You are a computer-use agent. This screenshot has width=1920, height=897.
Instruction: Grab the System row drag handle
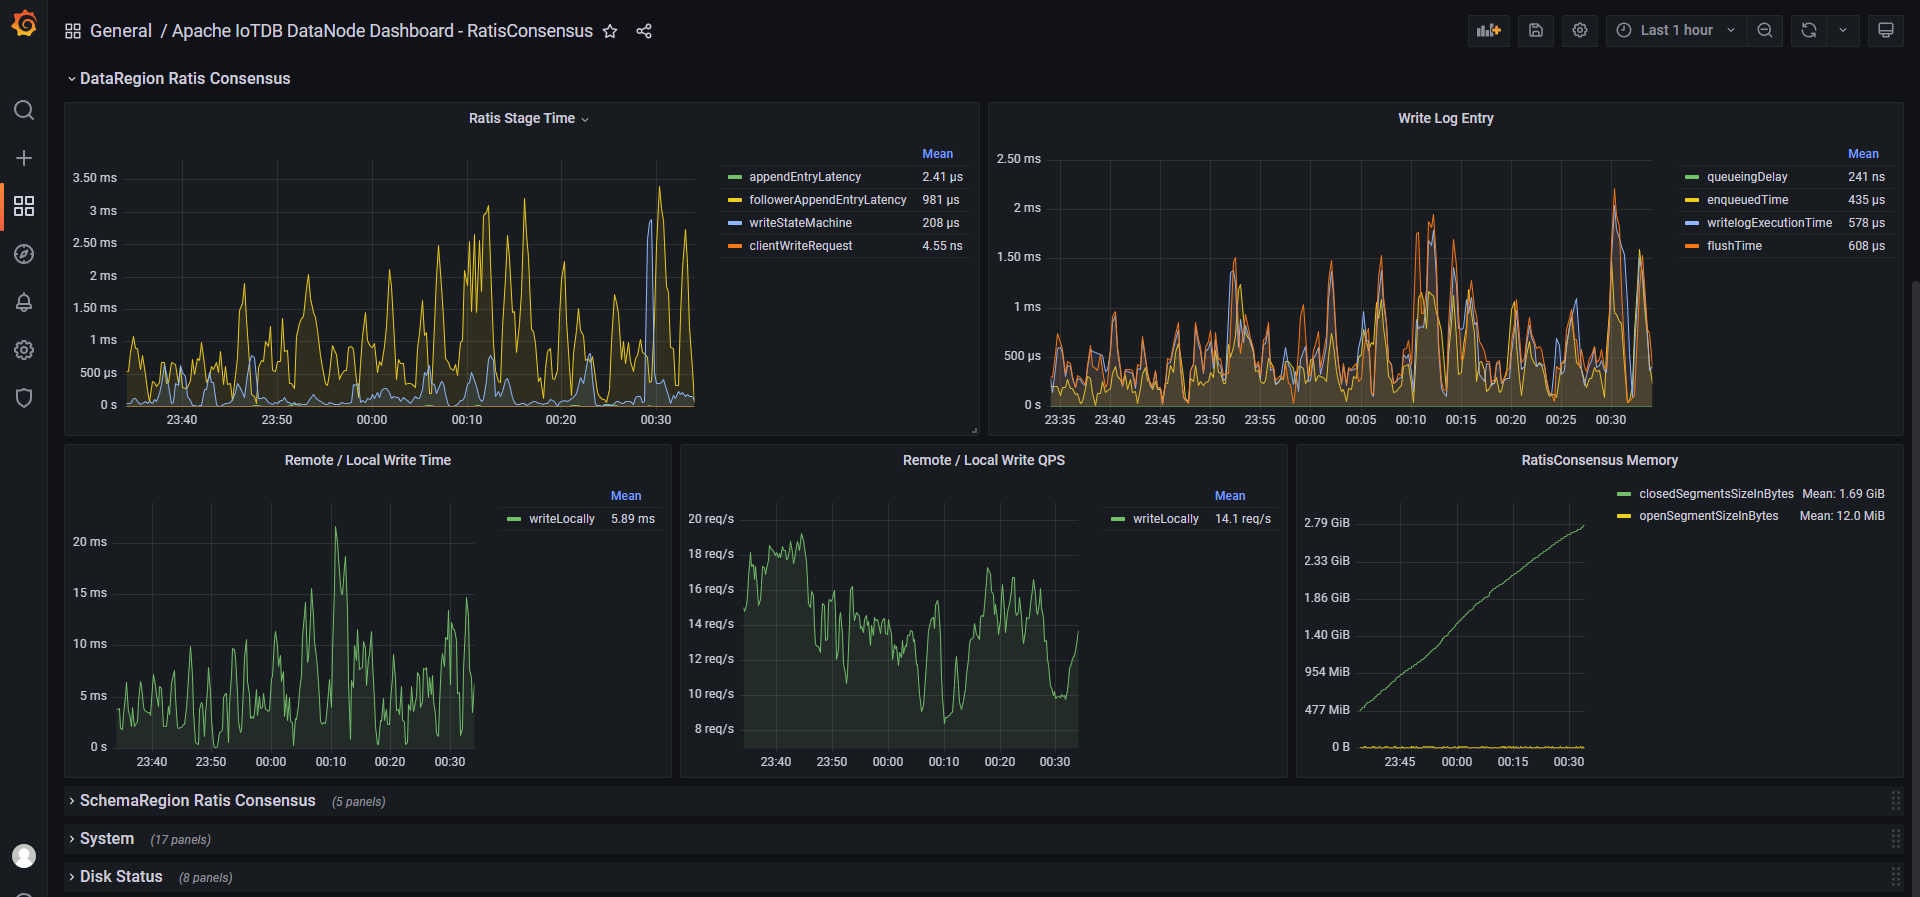[1895, 839]
